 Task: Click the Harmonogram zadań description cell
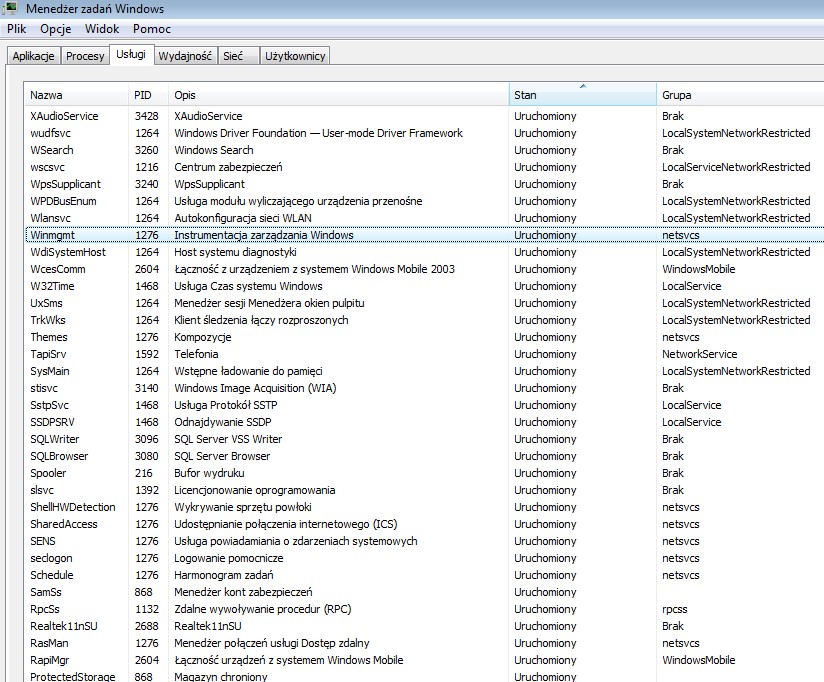pos(223,575)
